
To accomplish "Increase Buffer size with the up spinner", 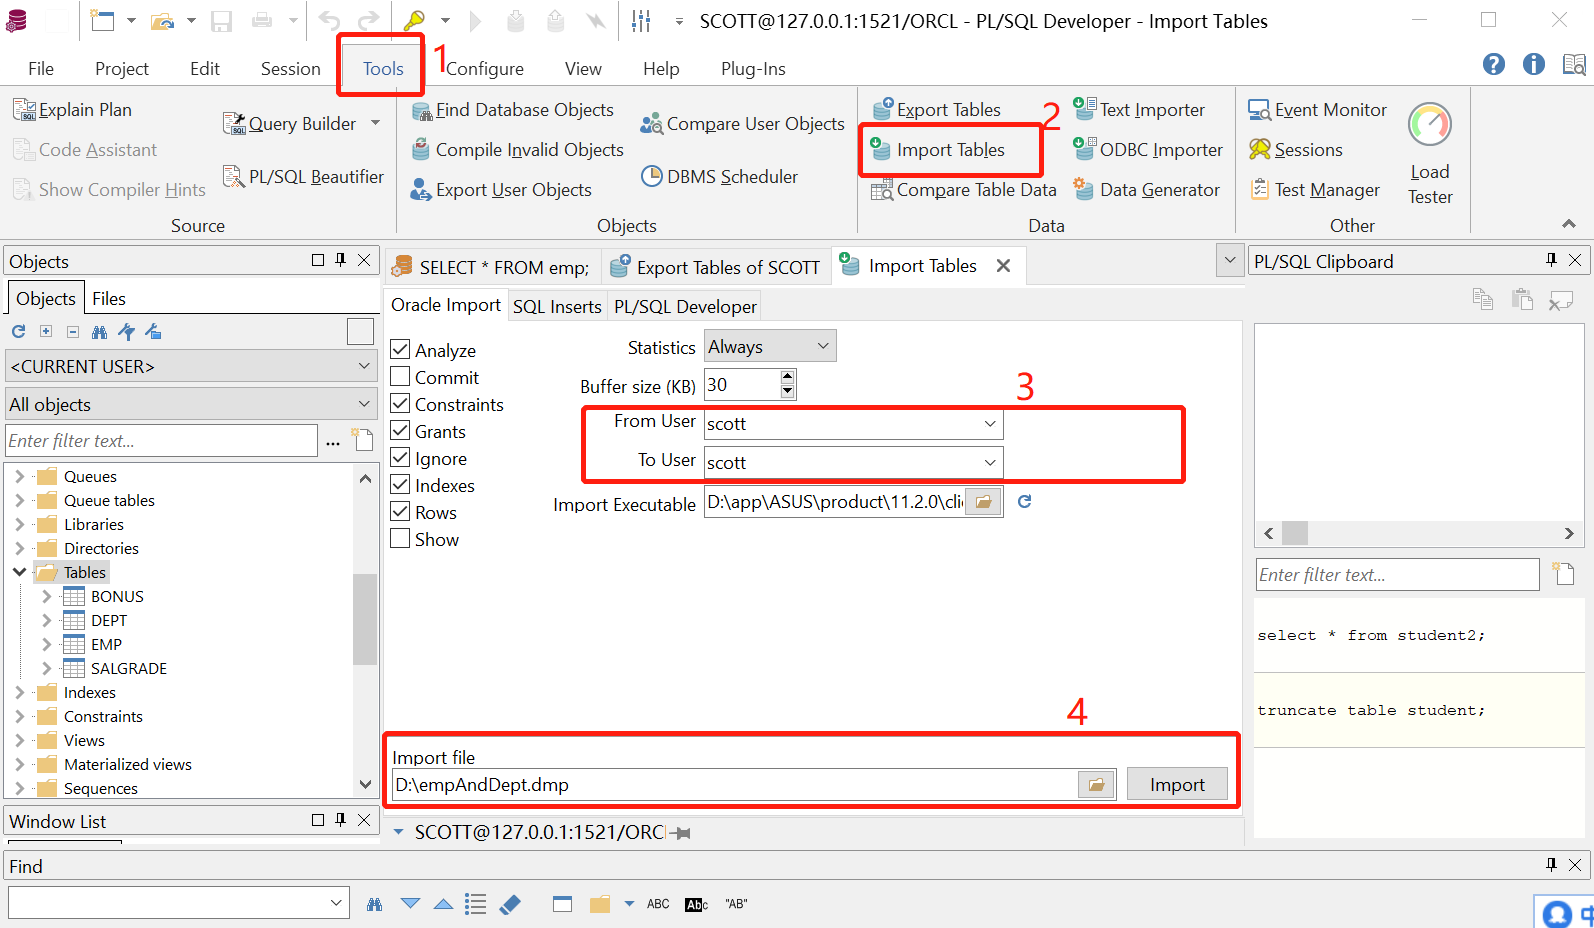I will [x=788, y=377].
